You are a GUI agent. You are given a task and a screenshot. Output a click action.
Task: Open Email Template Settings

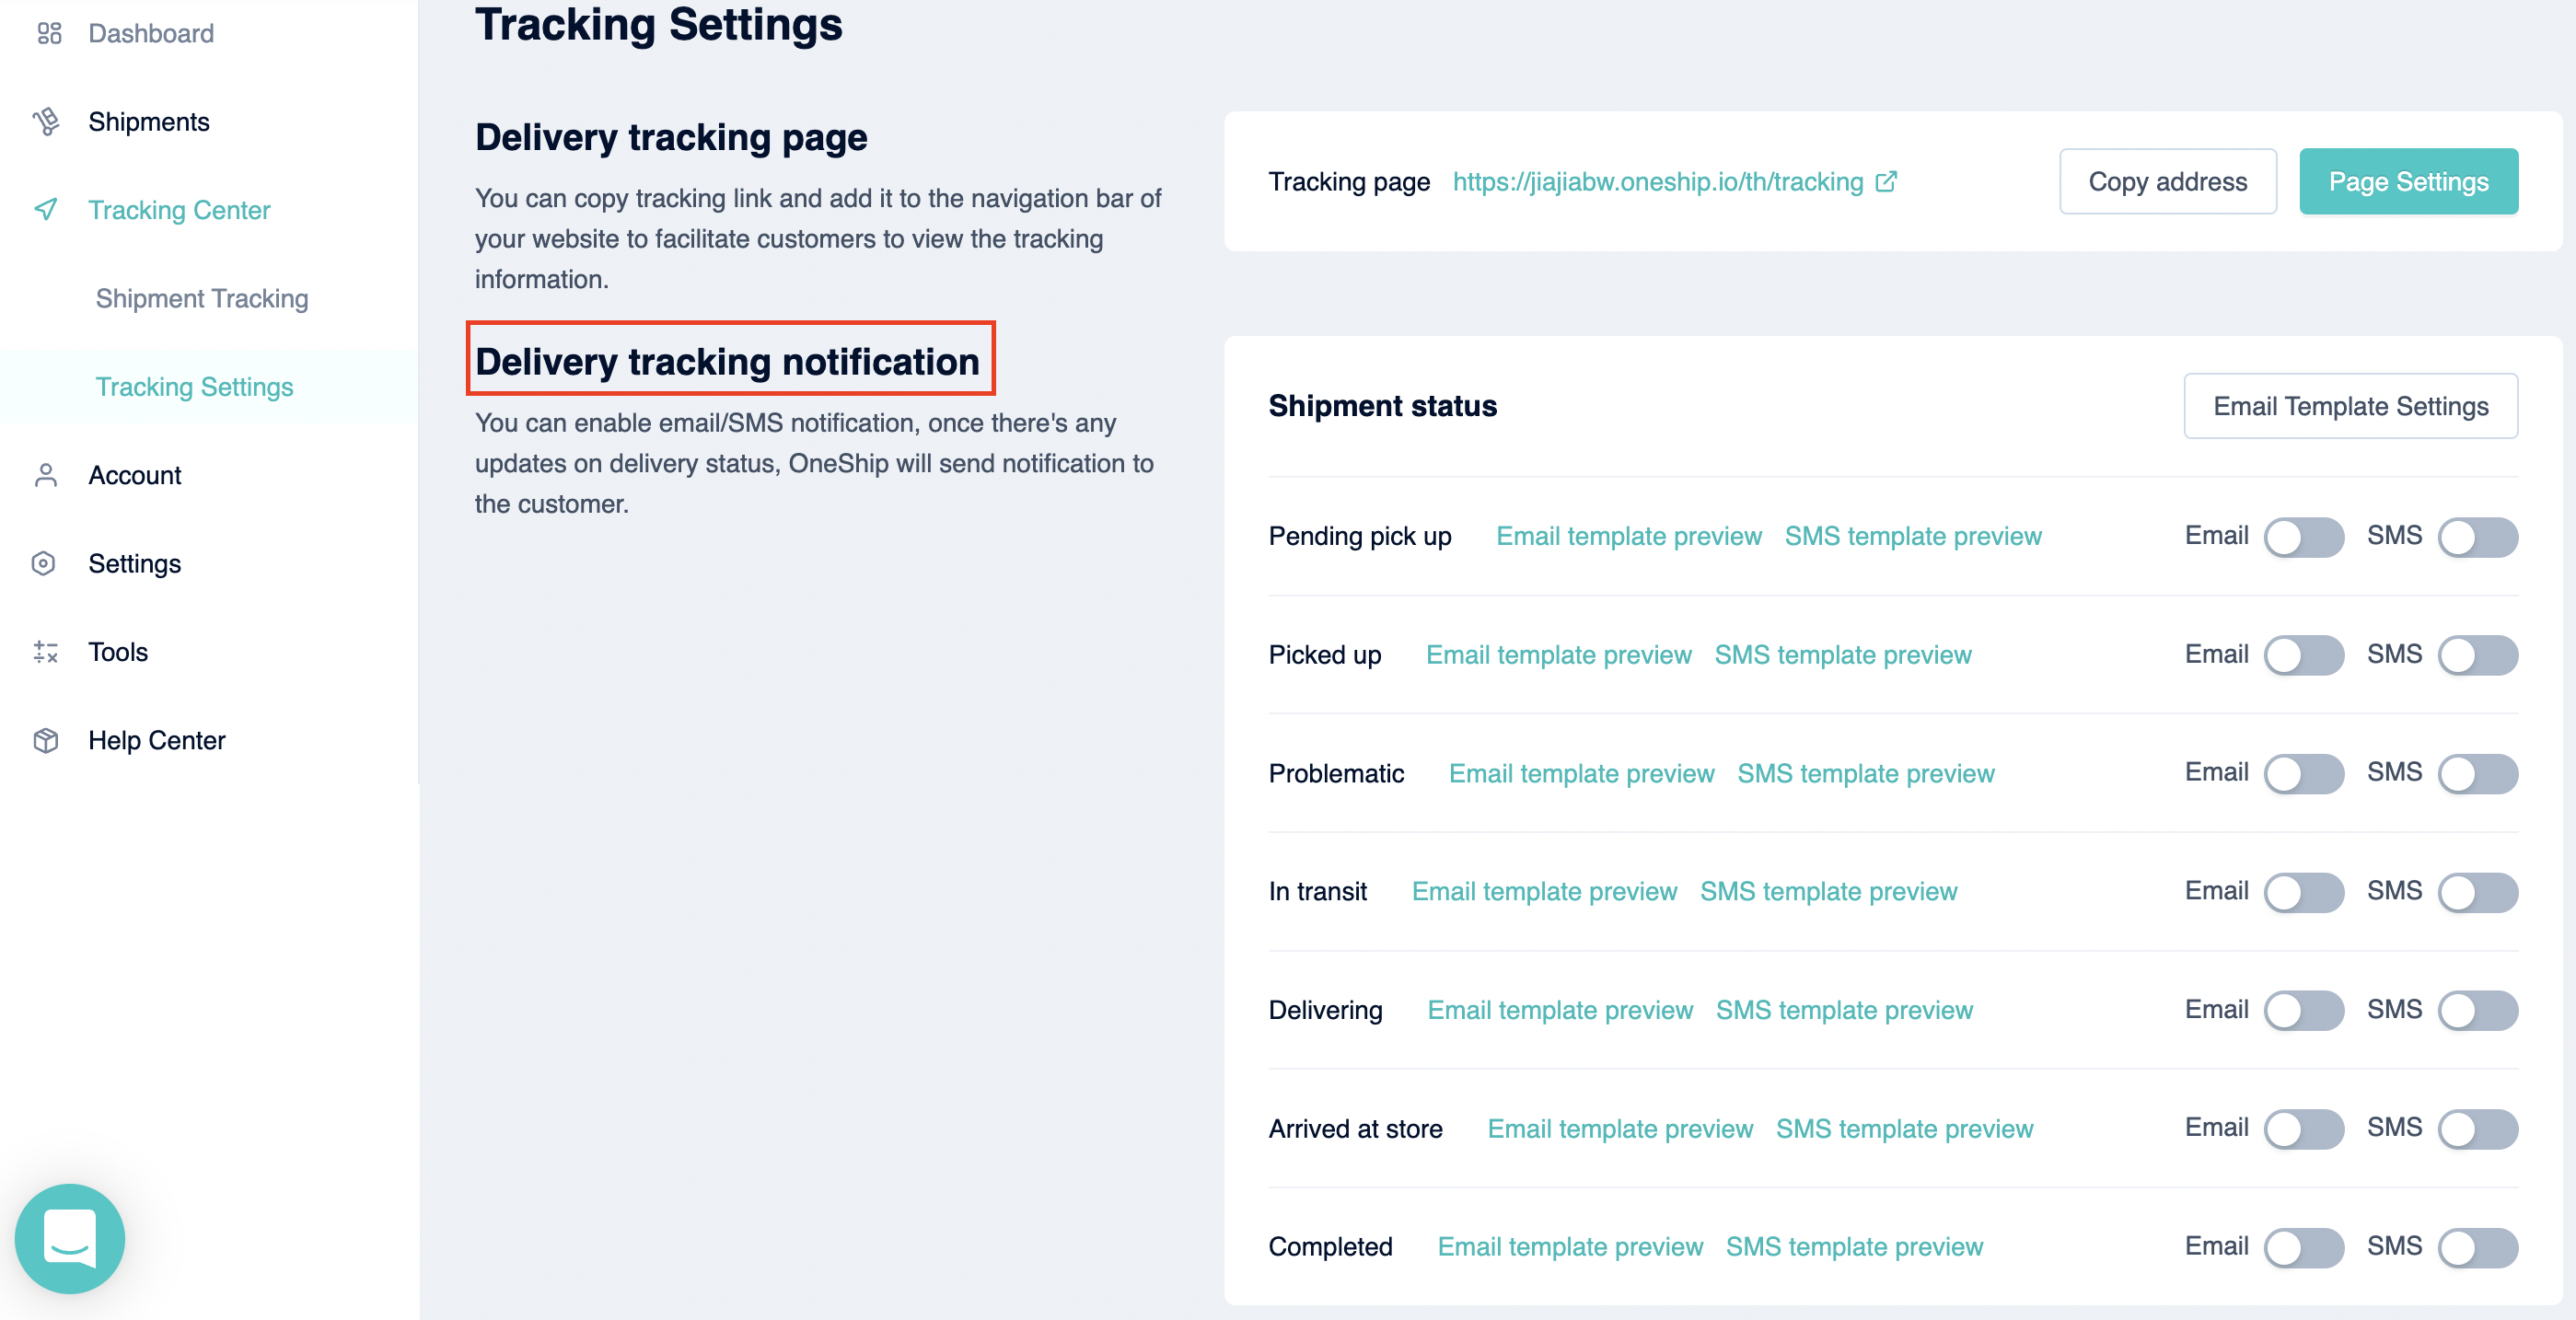pyautogui.click(x=2350, y=406)
